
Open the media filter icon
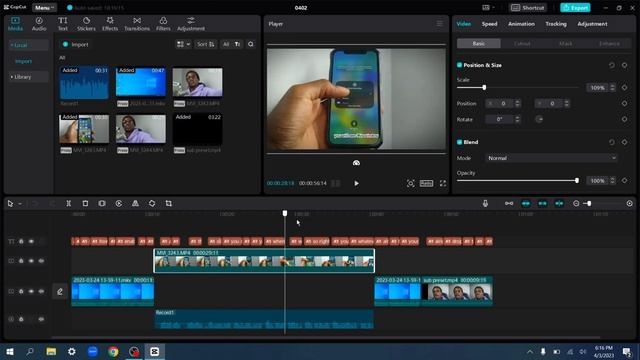238,44
